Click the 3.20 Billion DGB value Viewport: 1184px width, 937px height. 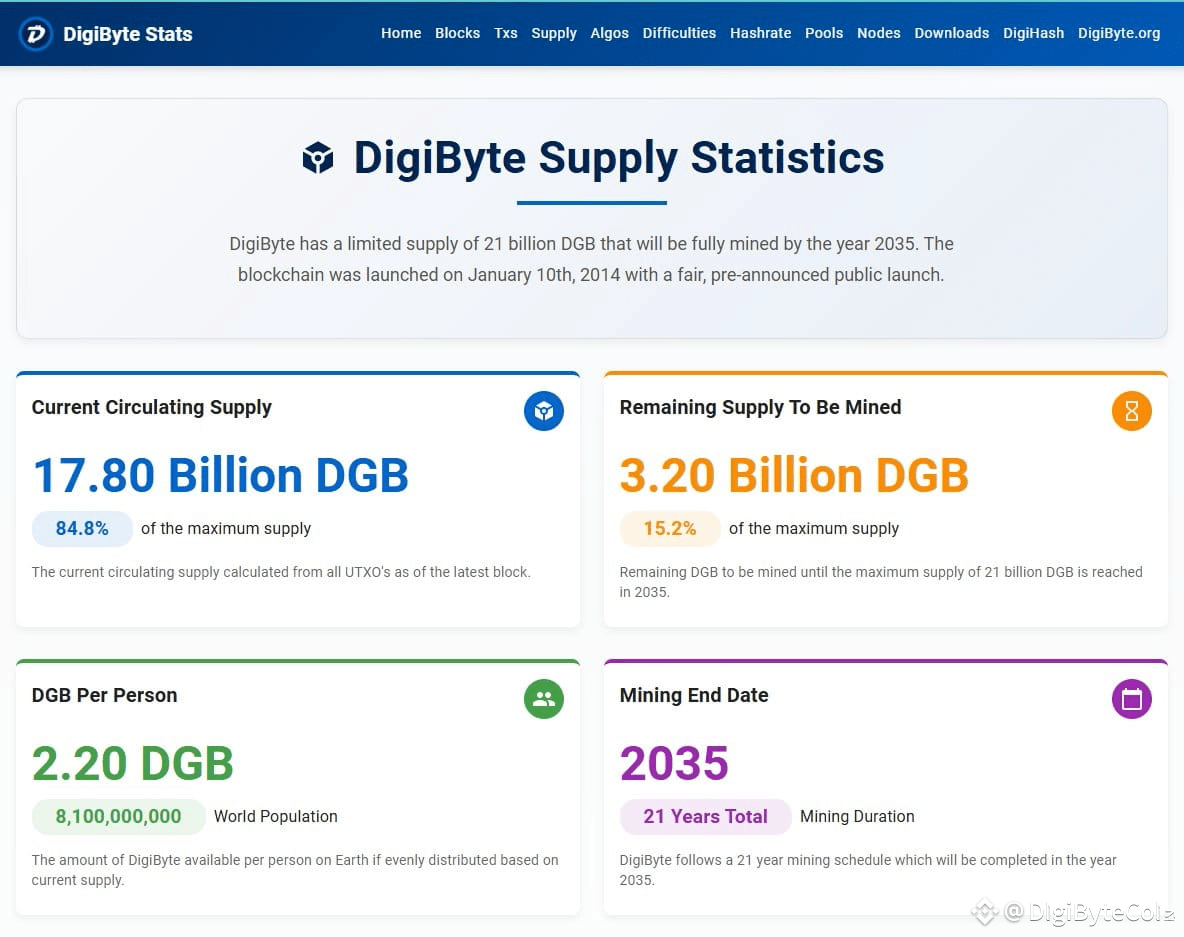tap(794, 475)
